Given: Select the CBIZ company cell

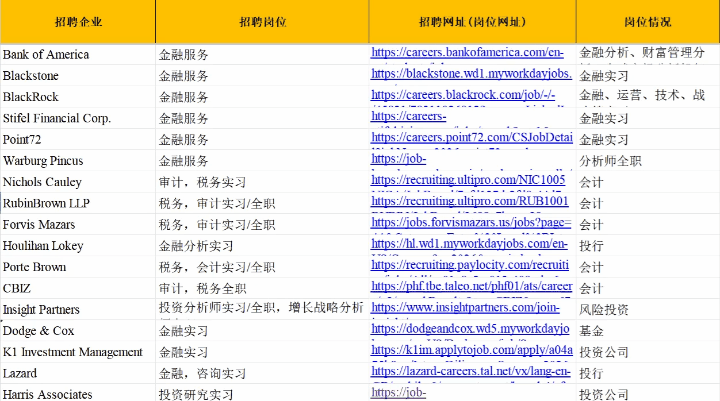Looking at the screenshot, I should pyautogui.click(x=78, y=288).
